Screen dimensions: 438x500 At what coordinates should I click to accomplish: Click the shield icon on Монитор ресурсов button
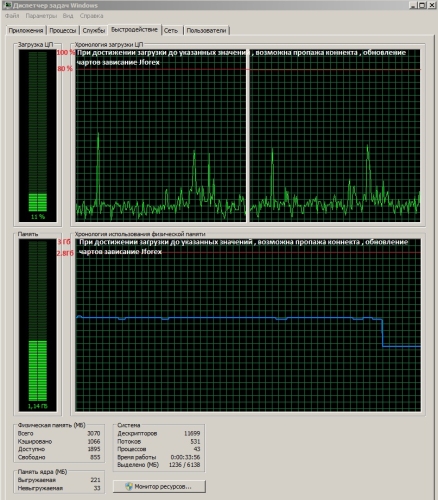click(x=129, y=486)
